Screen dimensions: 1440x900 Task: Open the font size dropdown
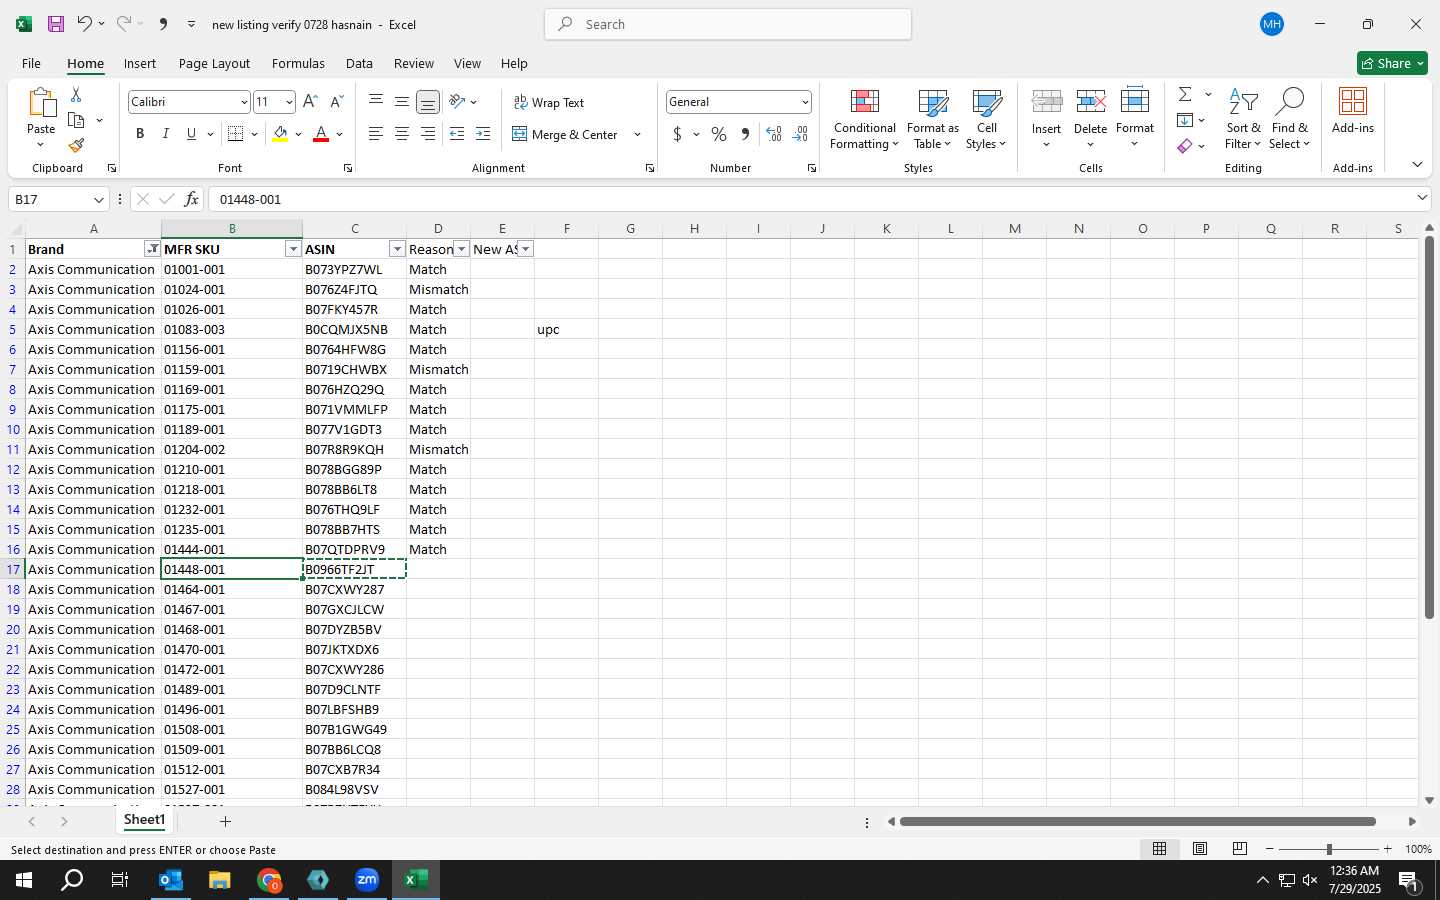point(289,102)
